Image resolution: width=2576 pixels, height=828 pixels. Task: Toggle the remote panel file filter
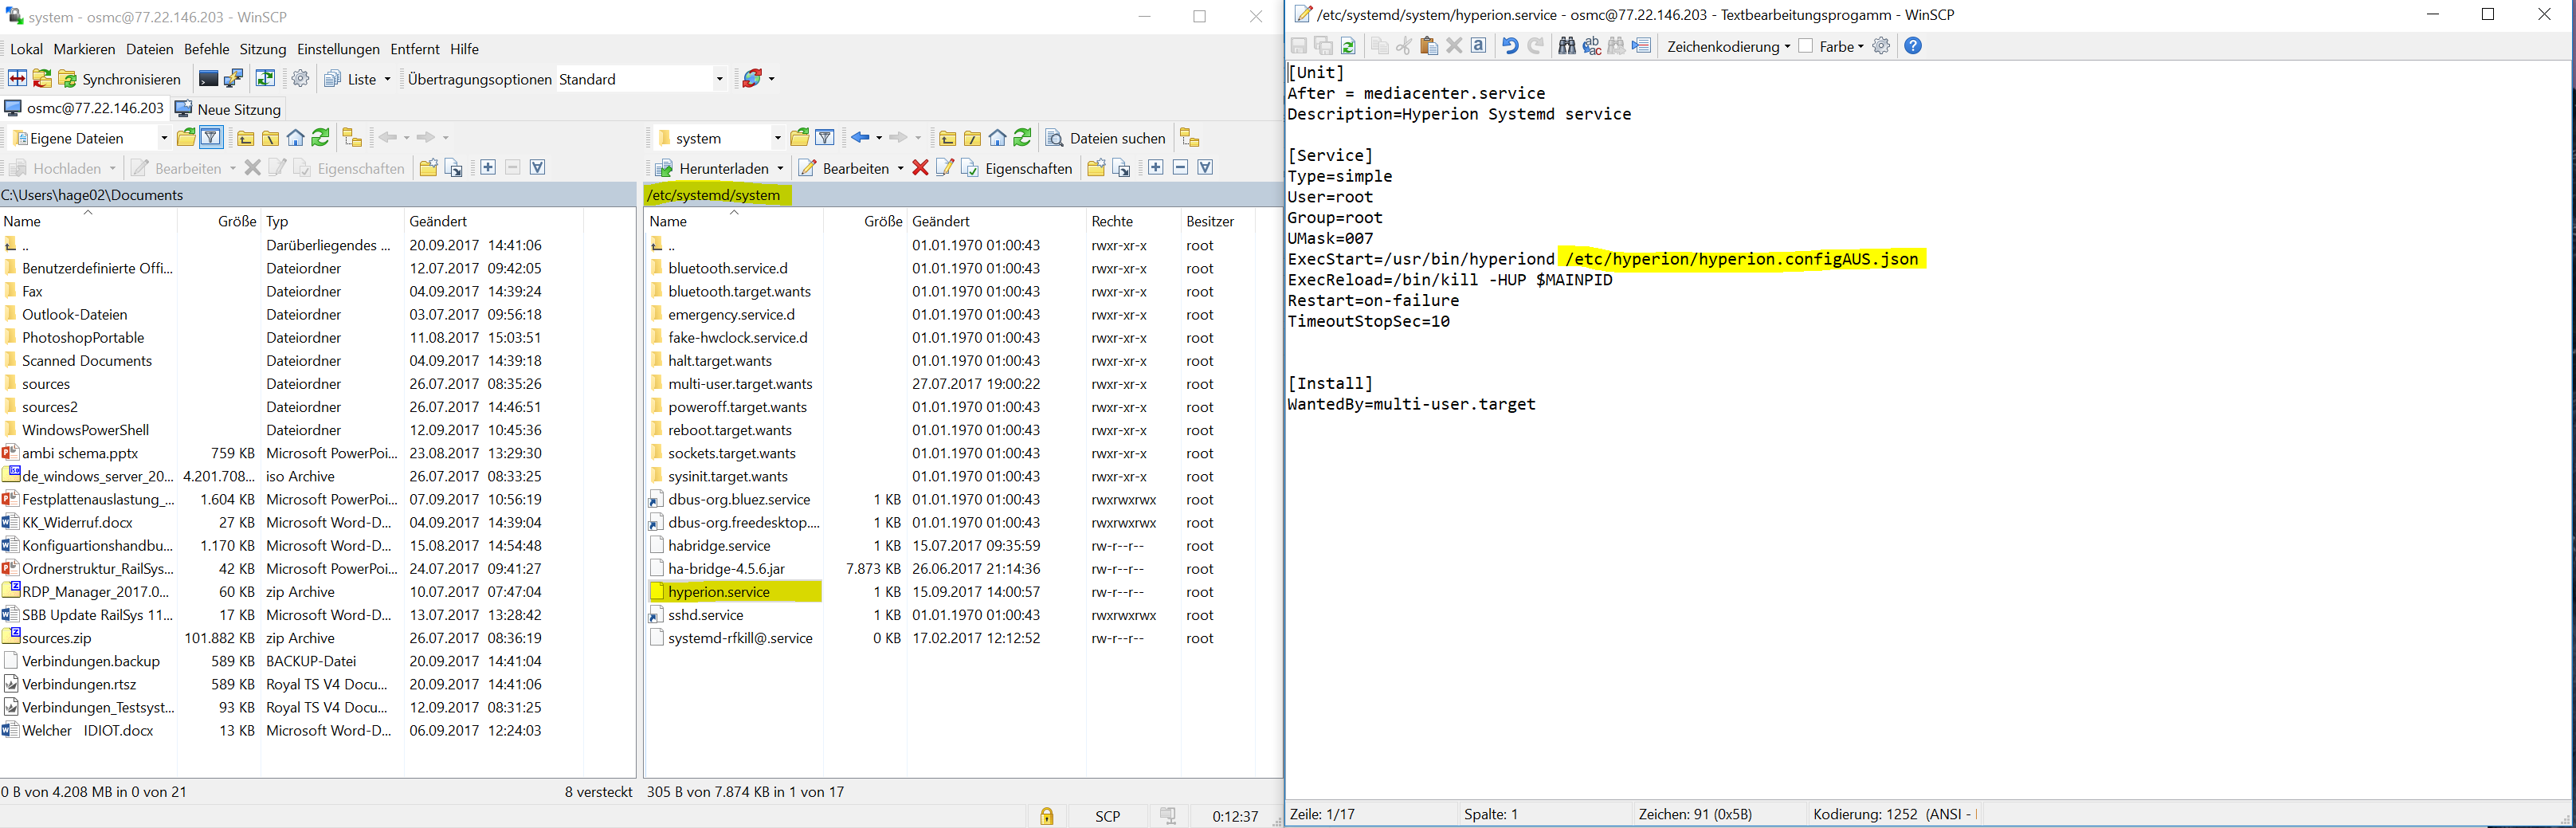pos(825,138)
